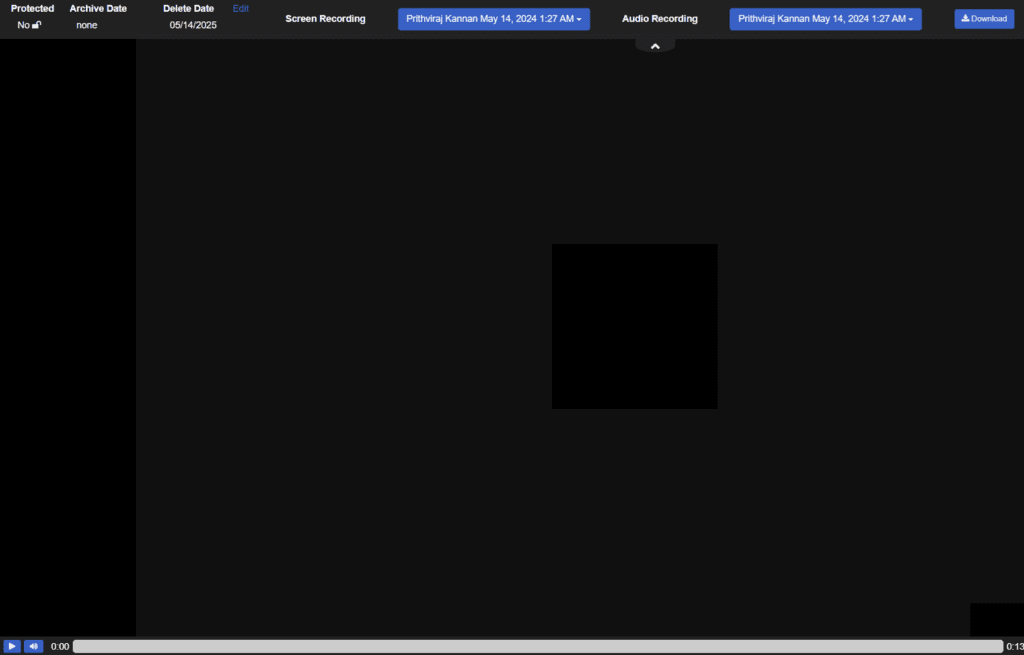Screen dimensions: 1024x655
Task: Select the Audio Recording label
Action: [x=659, y=18]
